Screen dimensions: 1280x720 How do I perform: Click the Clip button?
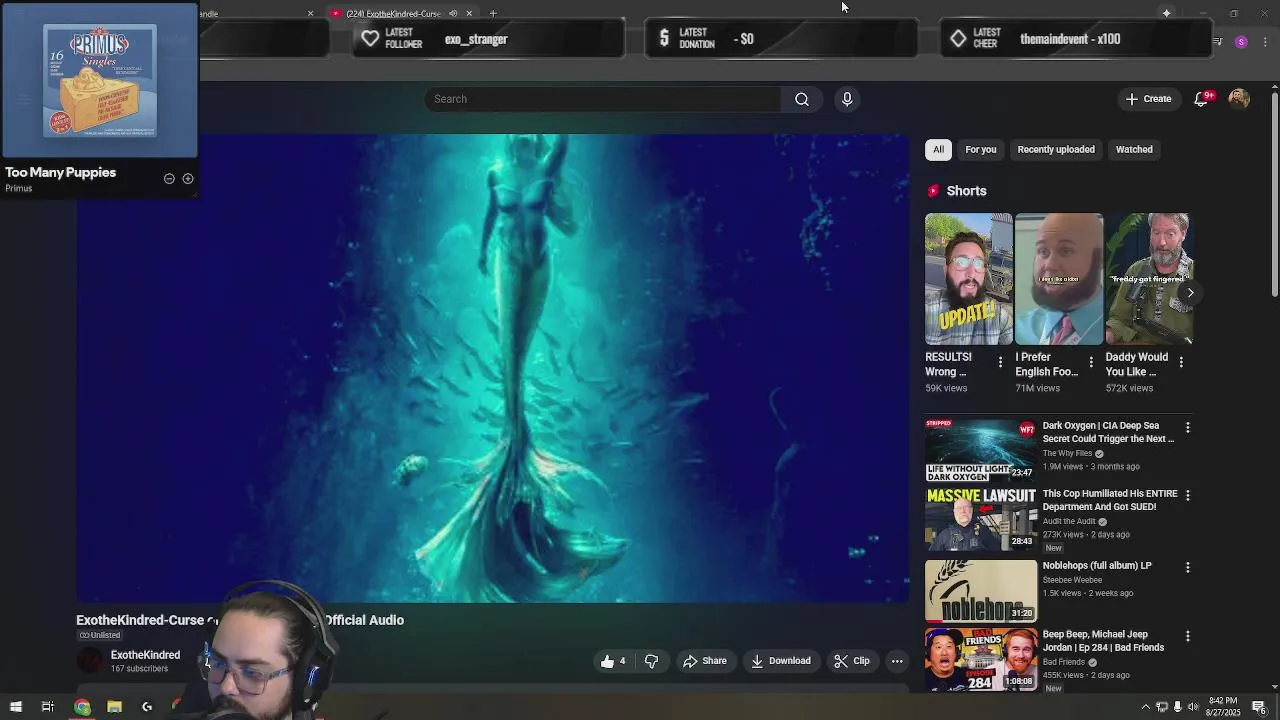click(852, 661)
